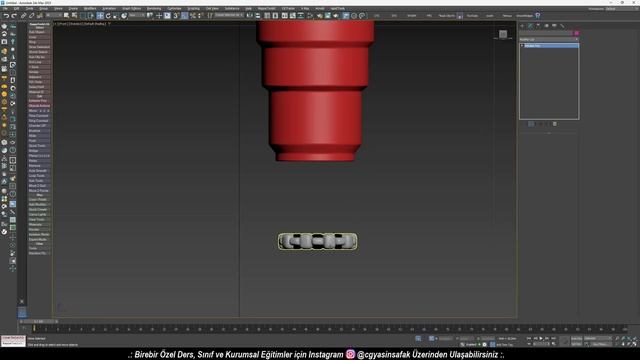Click the Play Animation button
The width and height of the screenshot is (640, 360).
tap(541, 338)
